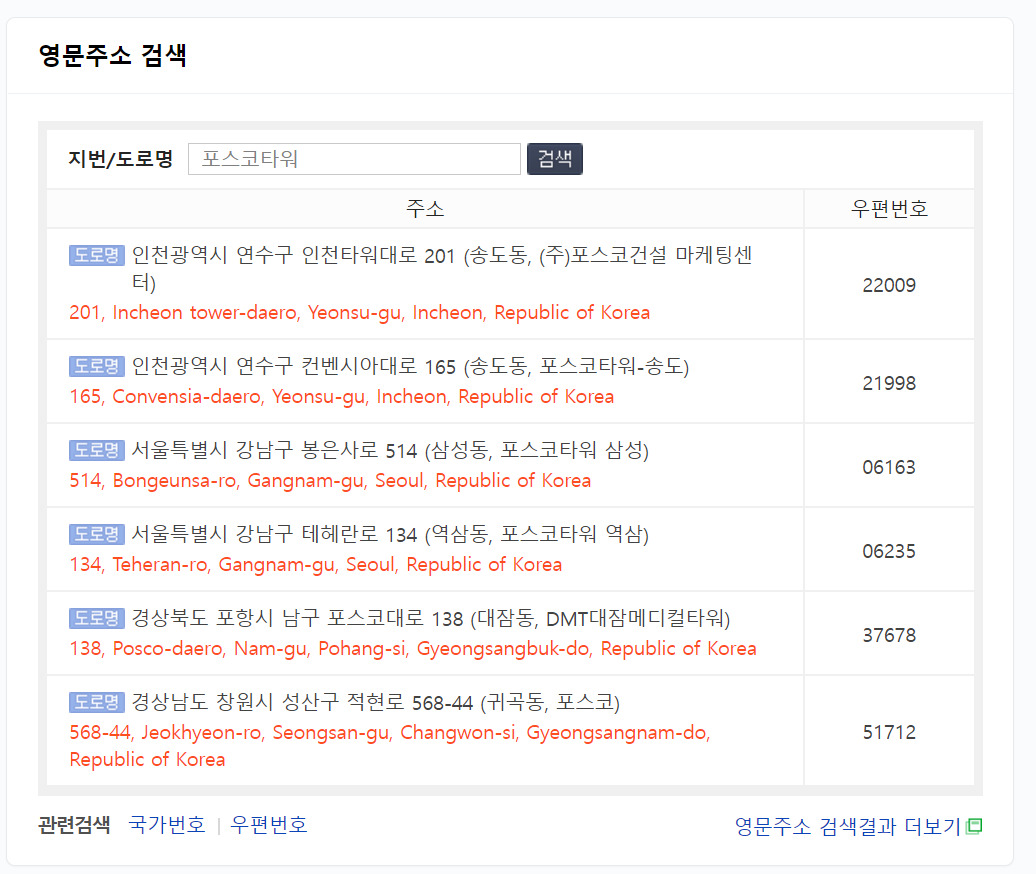Click the 검색 search button
The width and height of the screenshot is (1036, 874).
coord(554,159)
